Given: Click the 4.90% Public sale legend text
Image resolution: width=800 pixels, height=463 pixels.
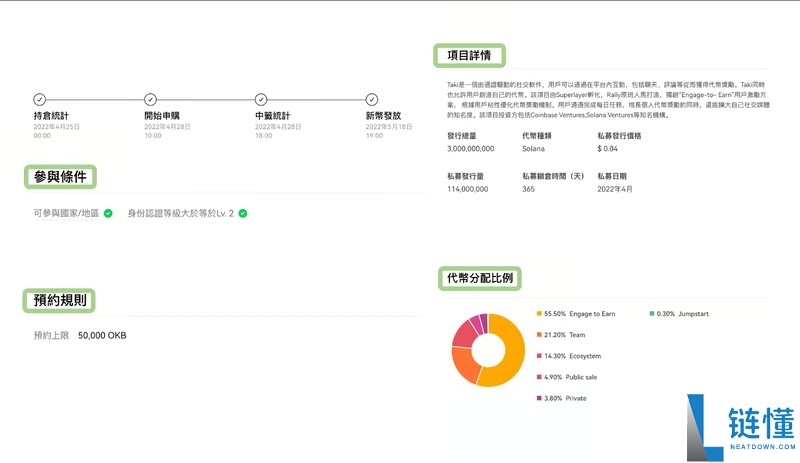Looking at the screenshot, I should (570, 377).
